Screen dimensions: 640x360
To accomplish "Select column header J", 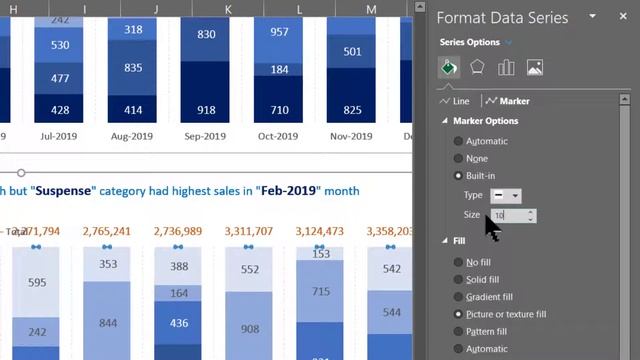I will click(x=156, y=9).
